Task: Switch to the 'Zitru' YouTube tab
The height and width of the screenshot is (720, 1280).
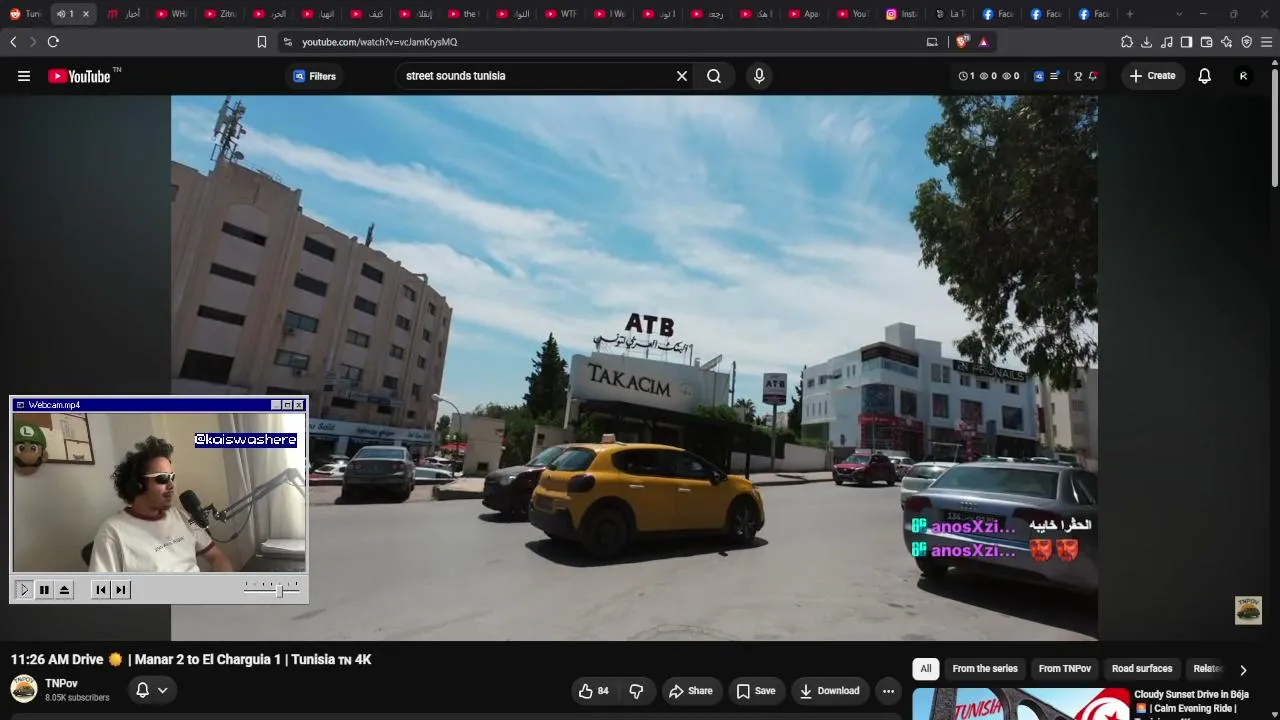Action: 222,14
